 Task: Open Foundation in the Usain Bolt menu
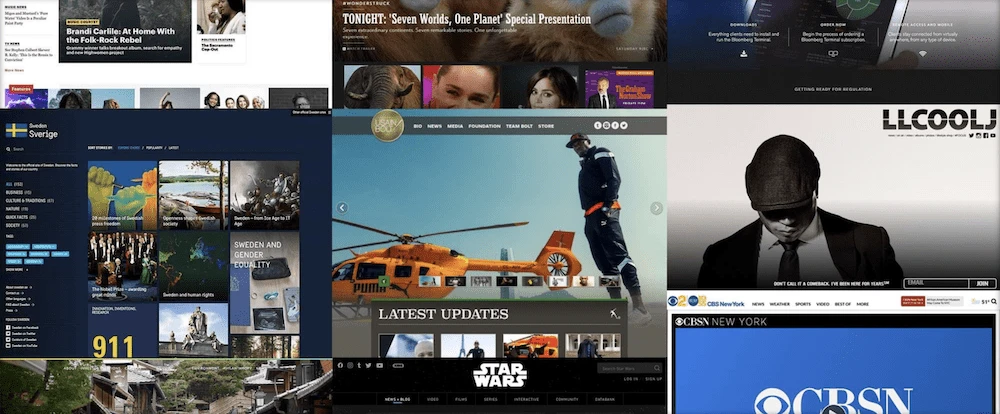[x=484, y=126]
